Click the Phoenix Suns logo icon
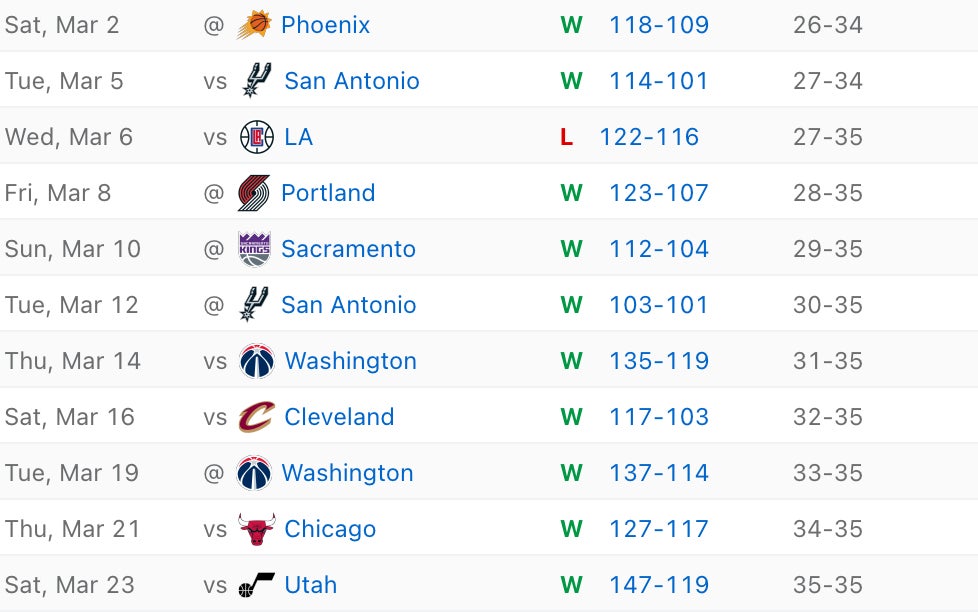978x612 pixels. pyautogui.click(x=254, y=25)
